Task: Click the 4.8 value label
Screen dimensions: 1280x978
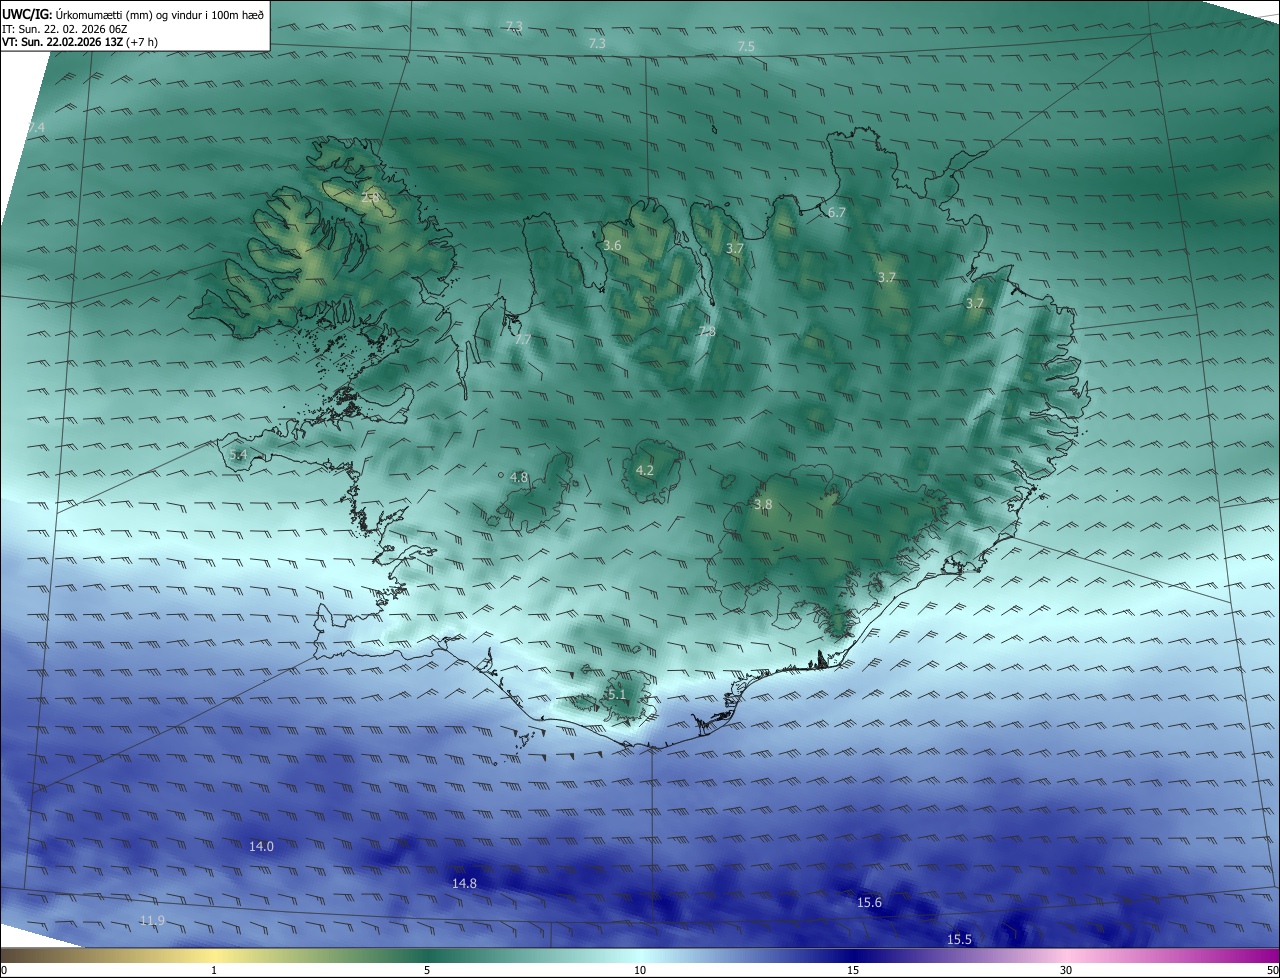Action: click(519, 478)
